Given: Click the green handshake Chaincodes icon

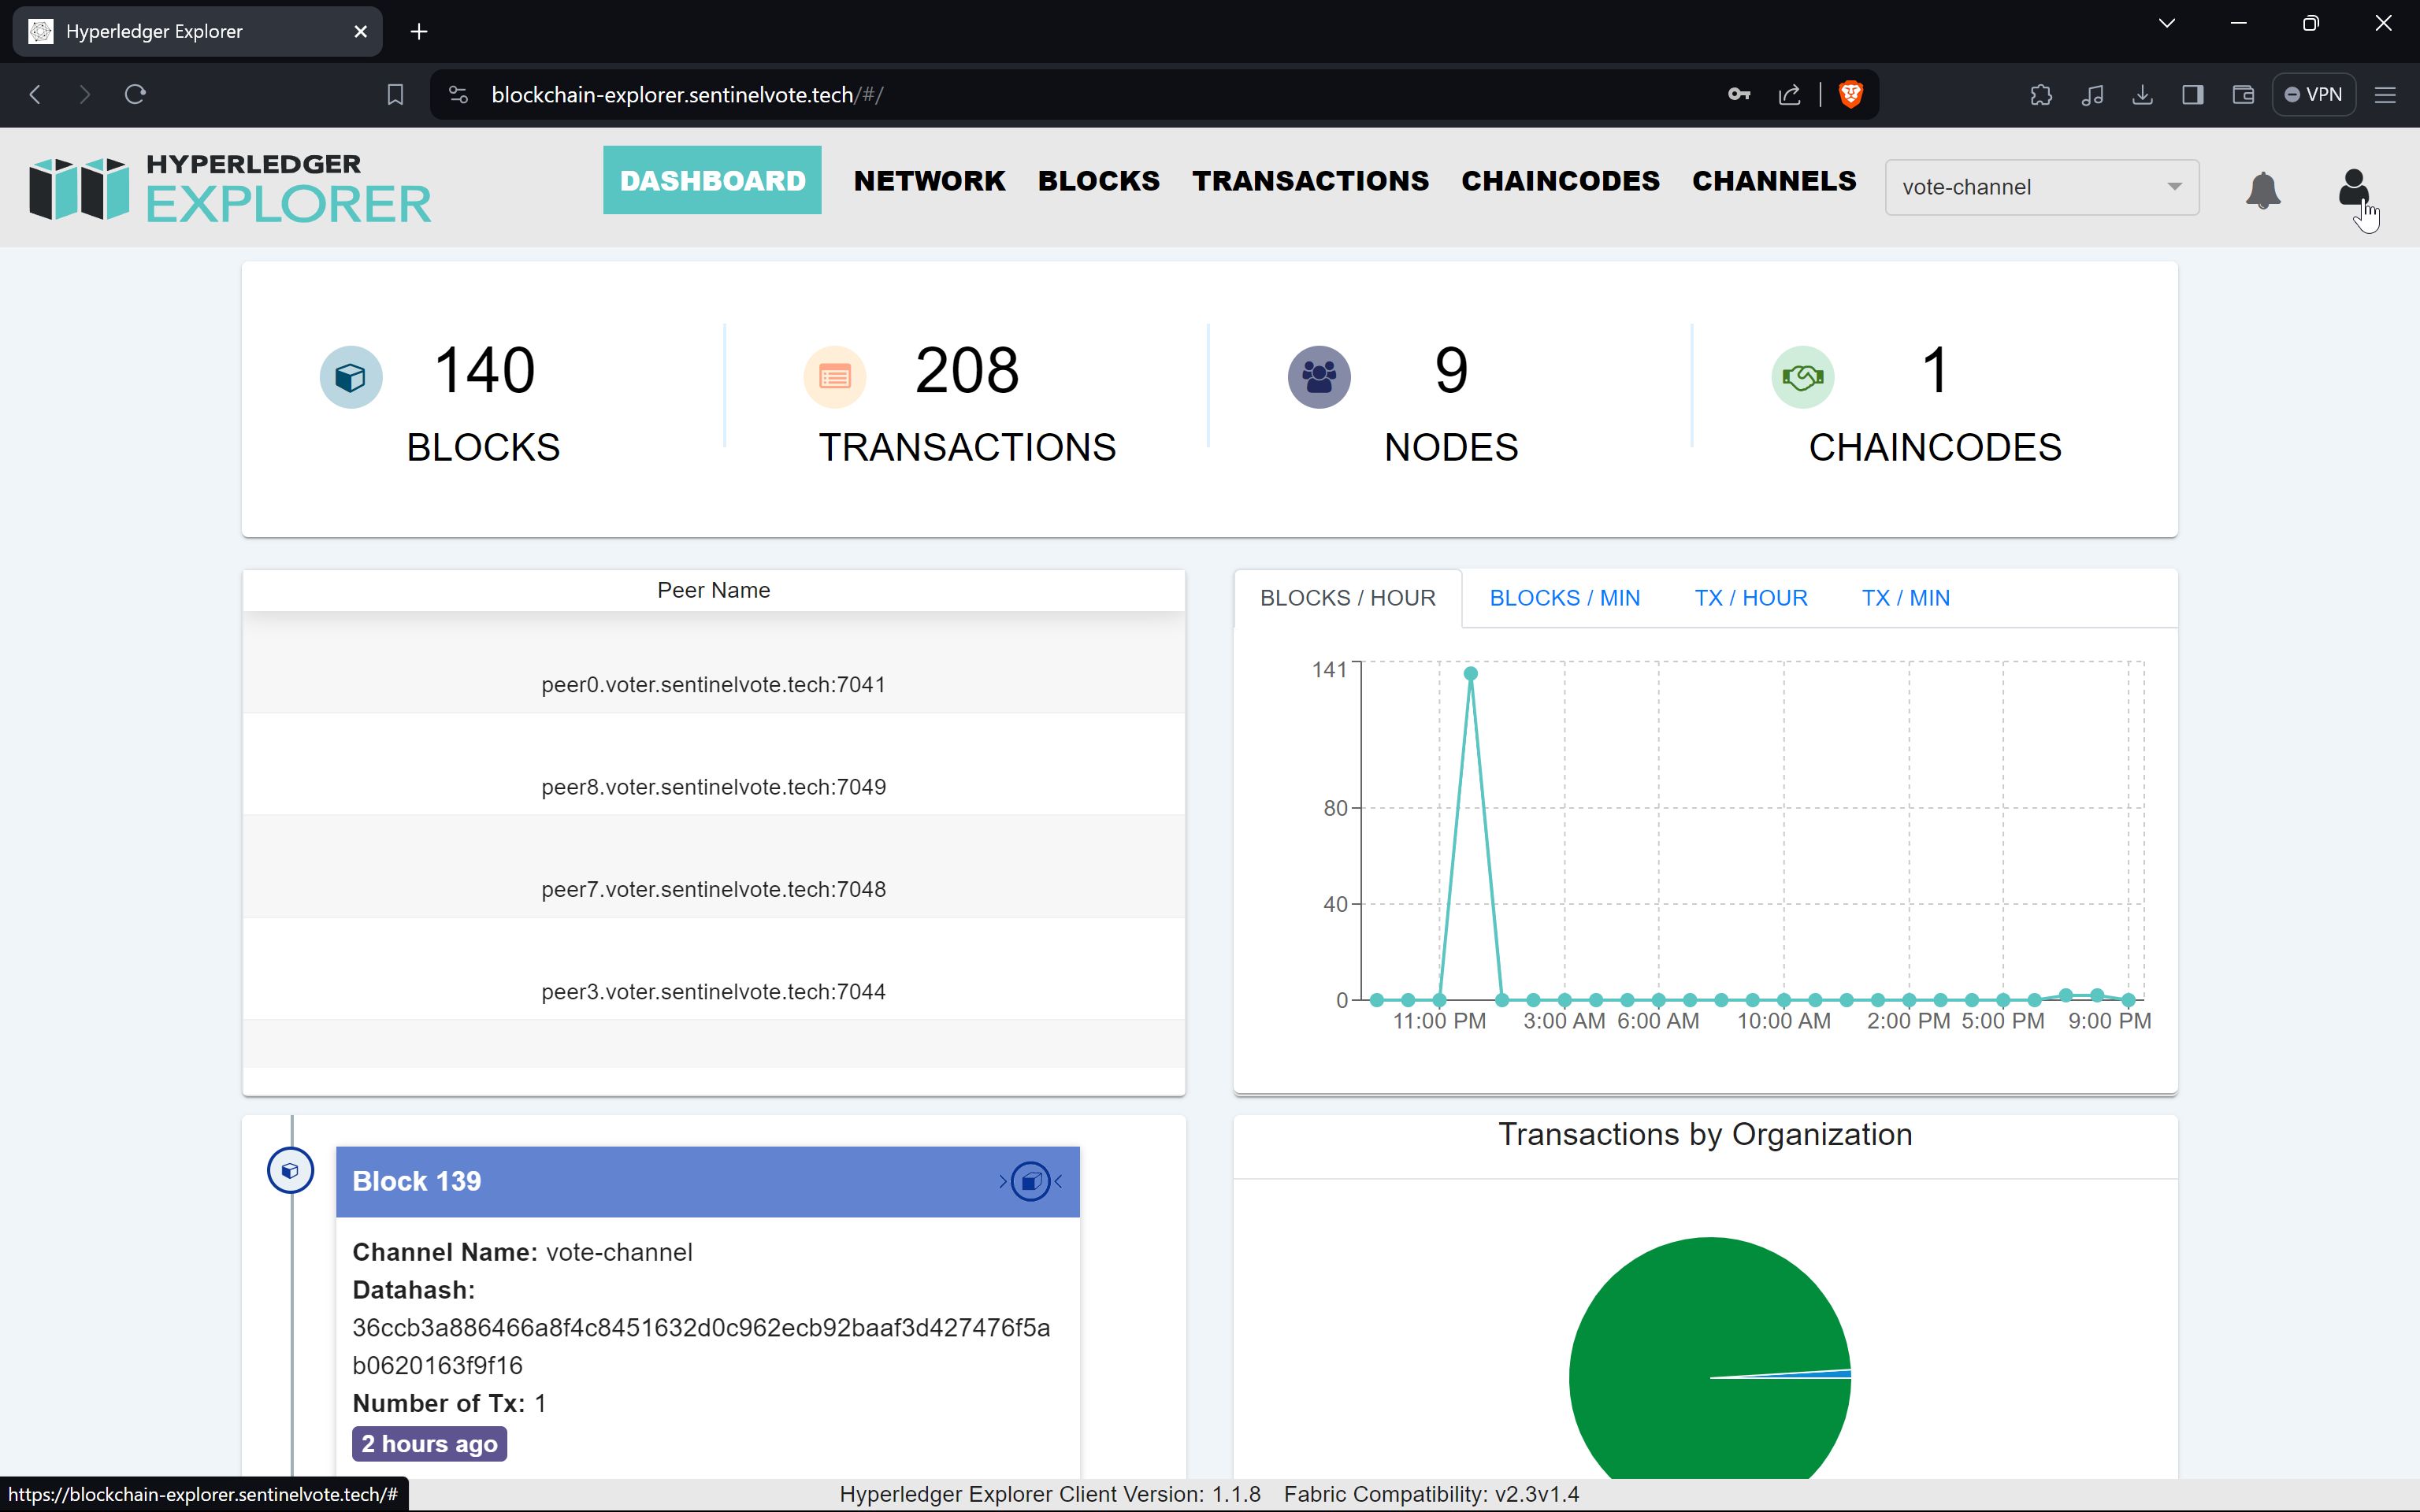Looking at the screenshot, I should coord(1803,377).
